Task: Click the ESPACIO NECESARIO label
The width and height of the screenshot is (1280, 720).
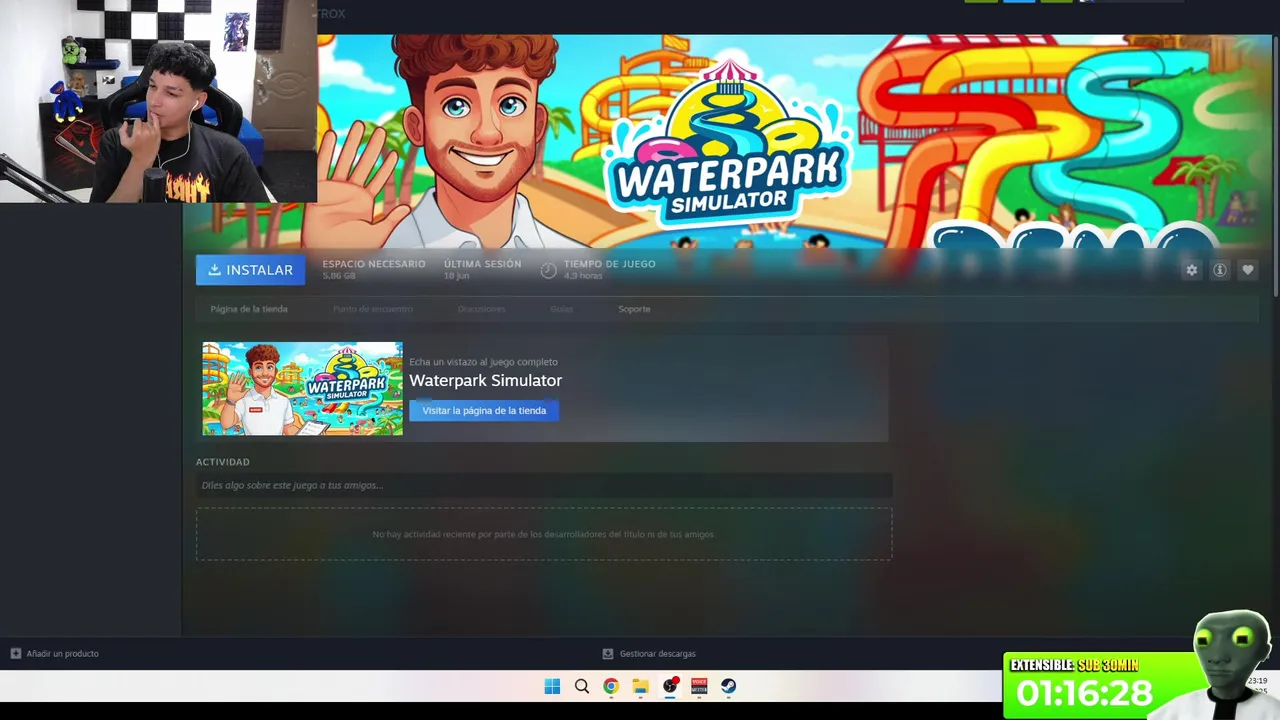Action: tap(374, 264)
